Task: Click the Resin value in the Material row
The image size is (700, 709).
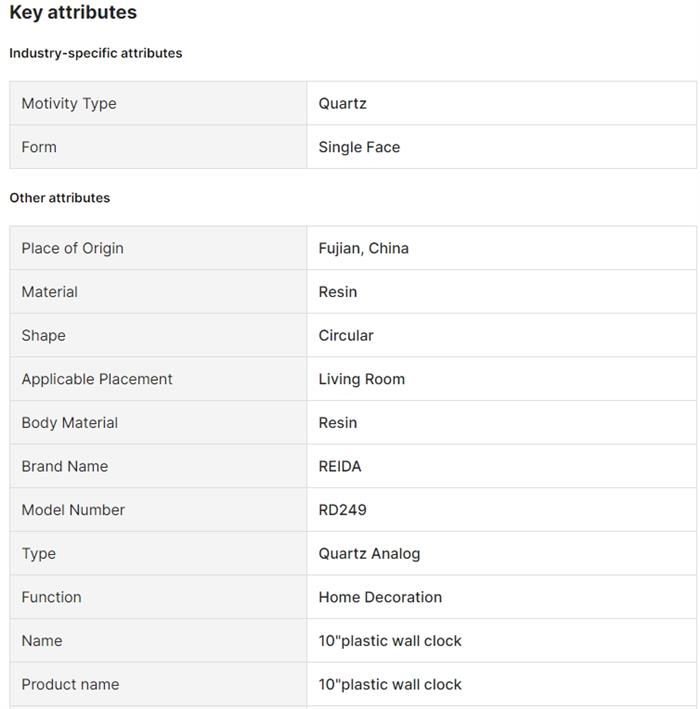Action: pos(338,292)
